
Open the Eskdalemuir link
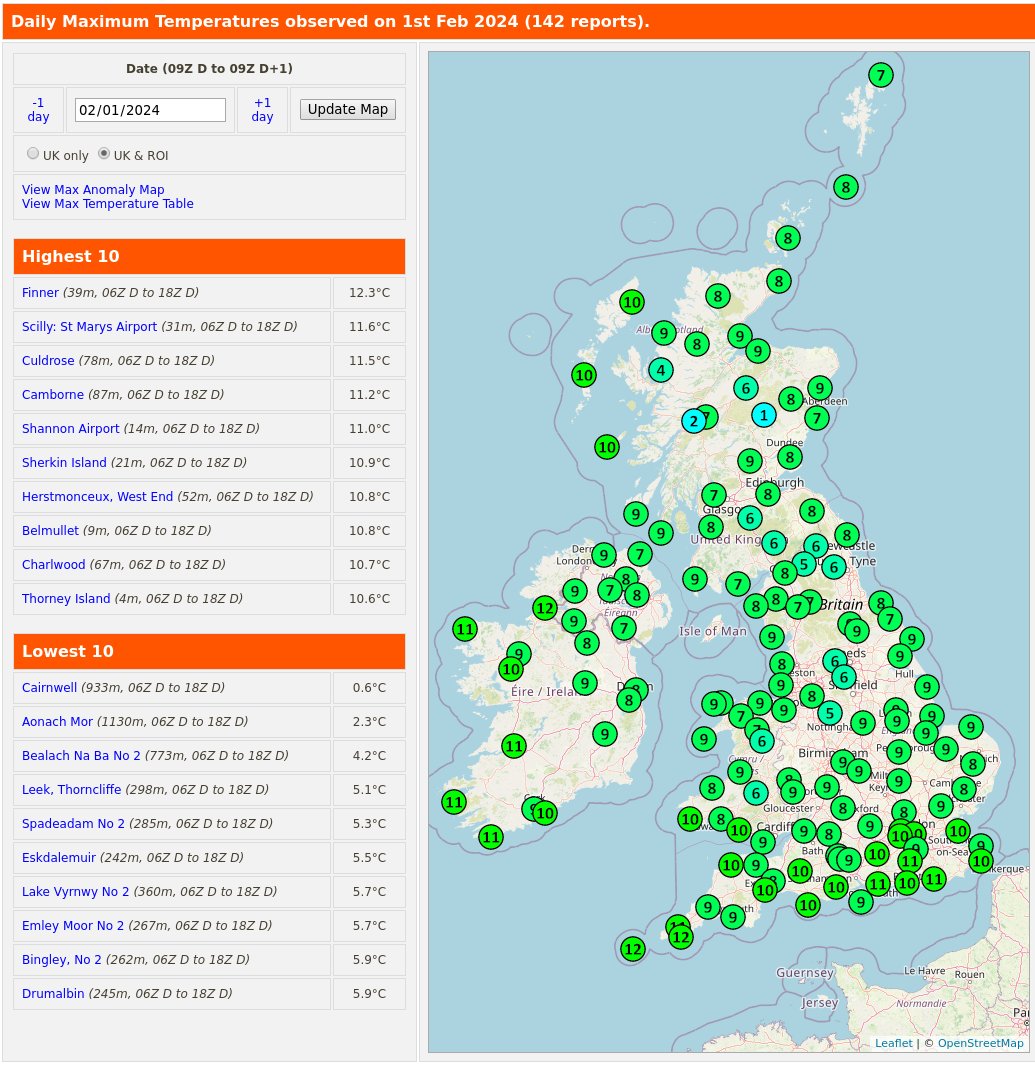click(x=58, y=857)
